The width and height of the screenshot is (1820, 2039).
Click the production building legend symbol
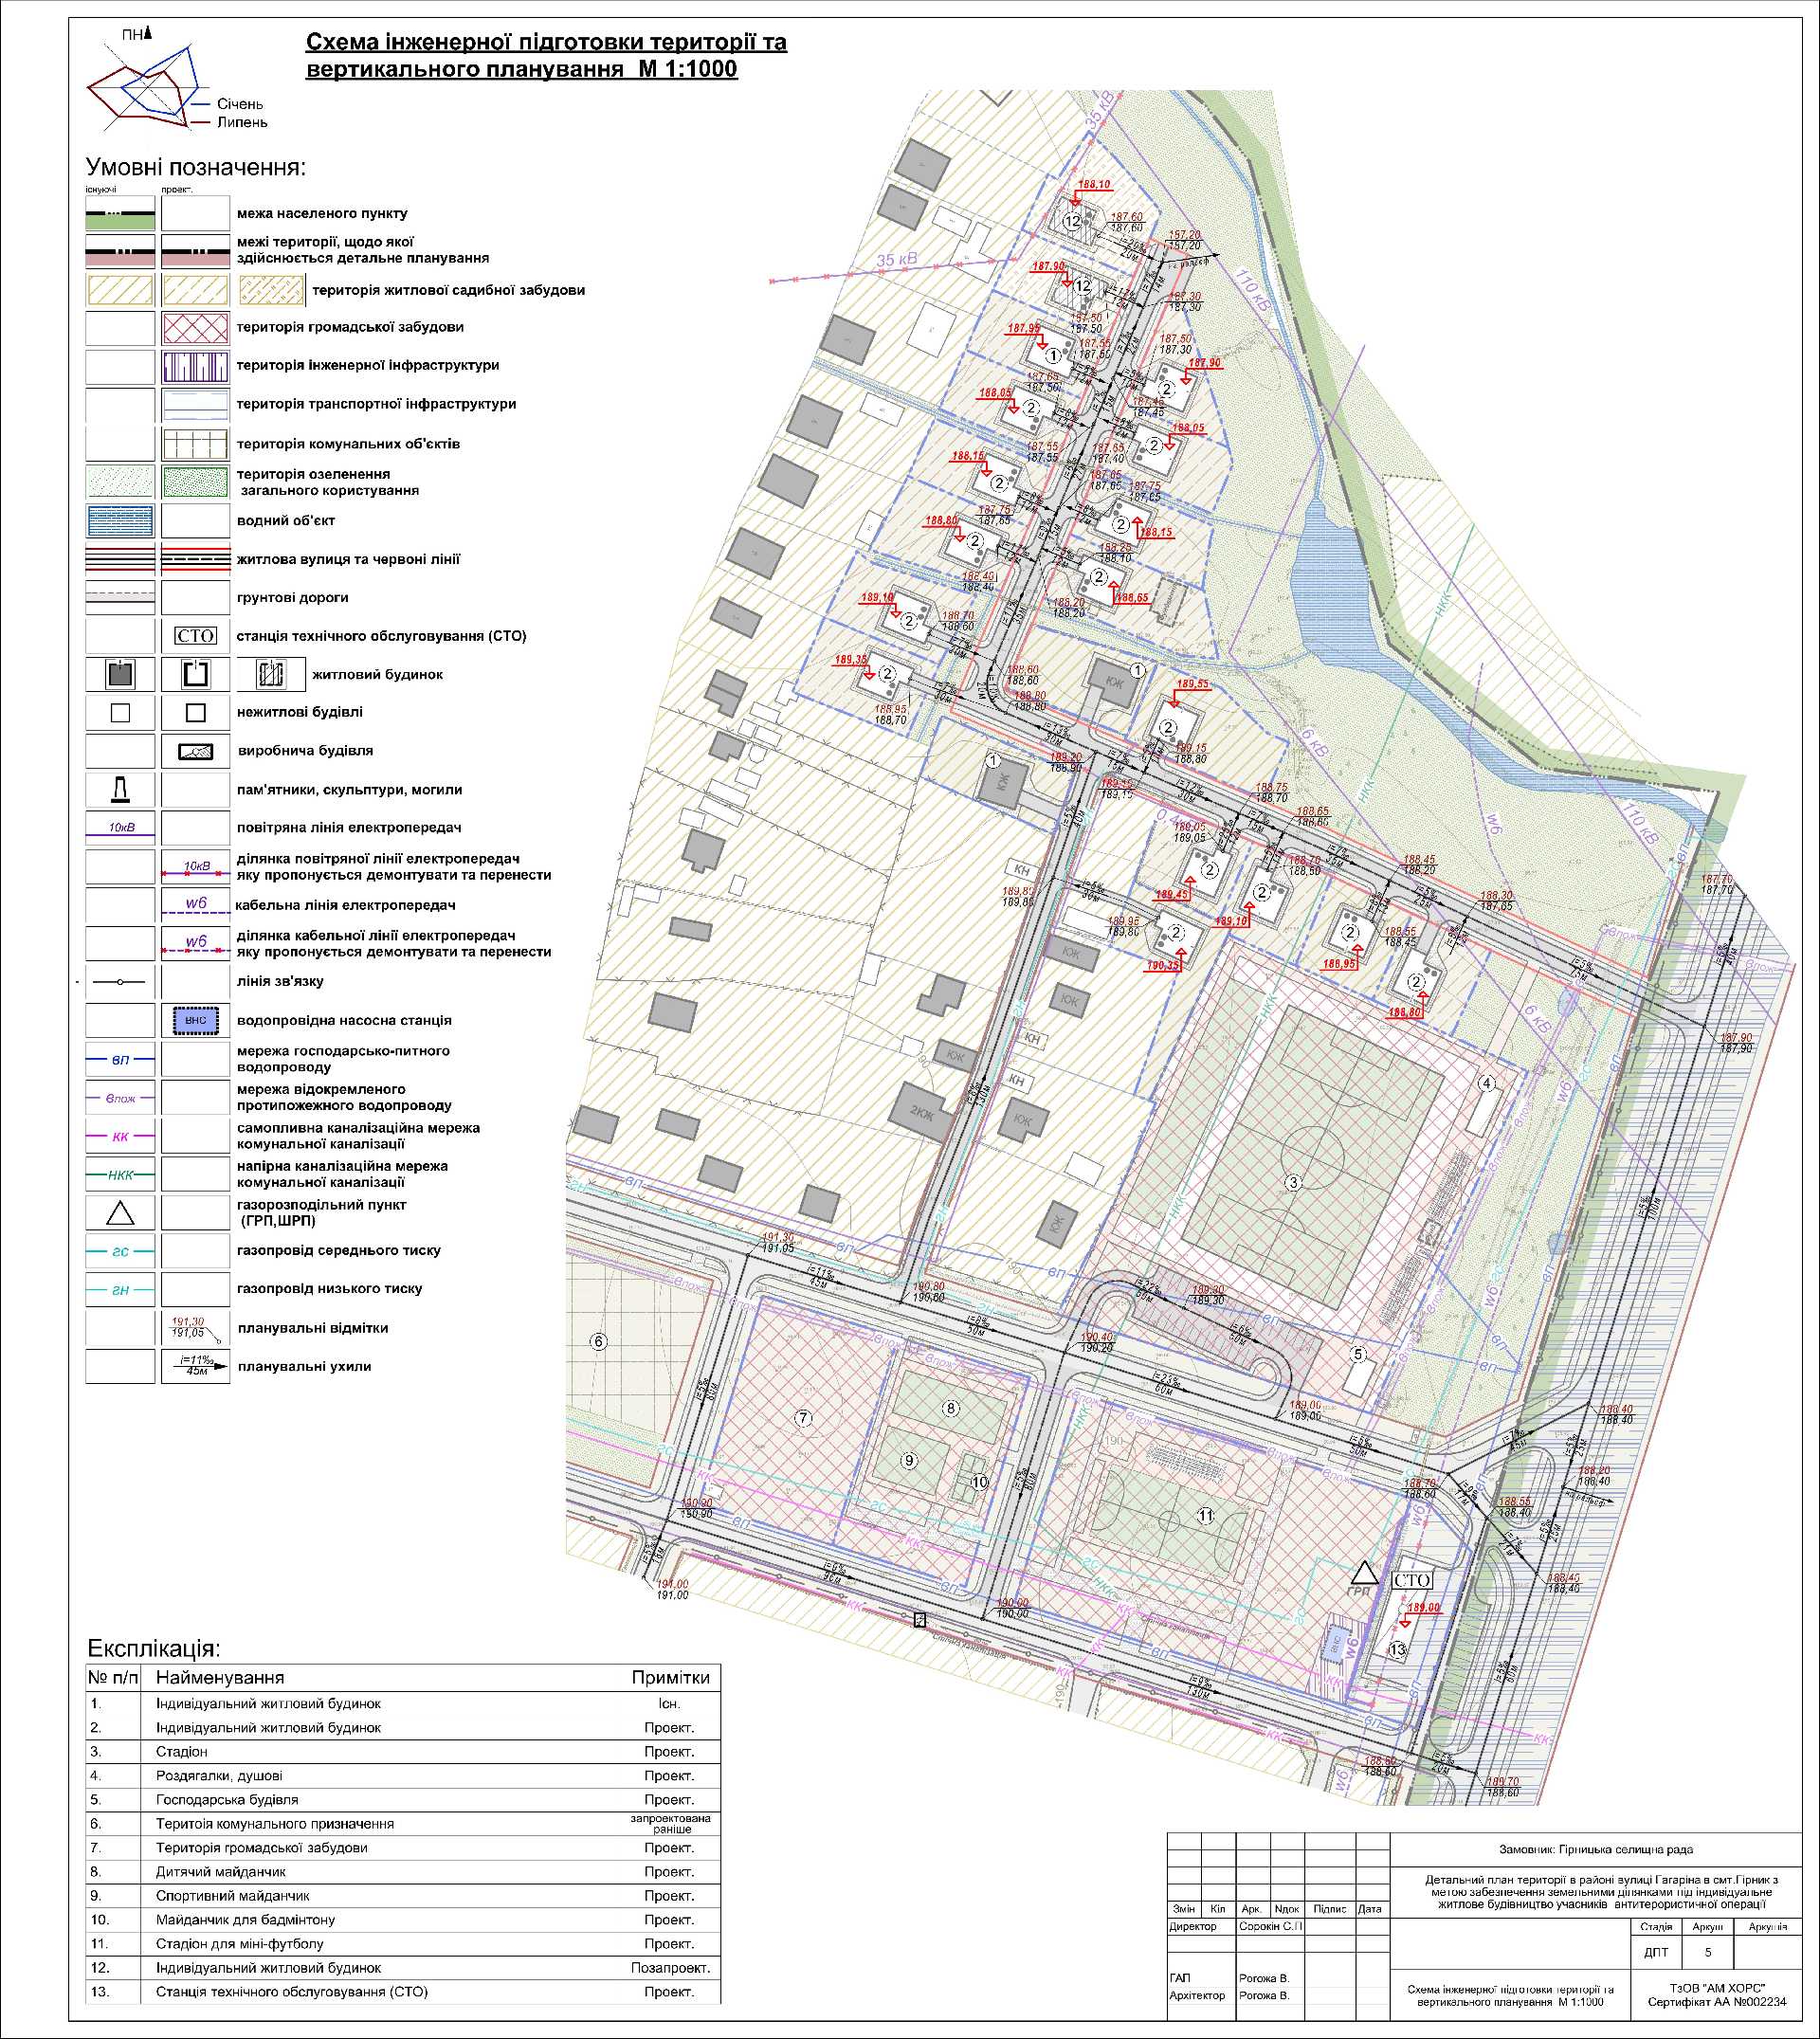coord(195,751)
